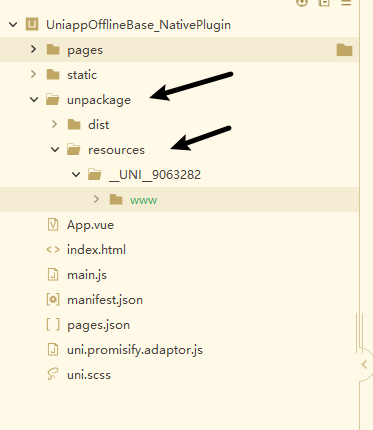Click the App.vue file icon

(x=53, y=224)
